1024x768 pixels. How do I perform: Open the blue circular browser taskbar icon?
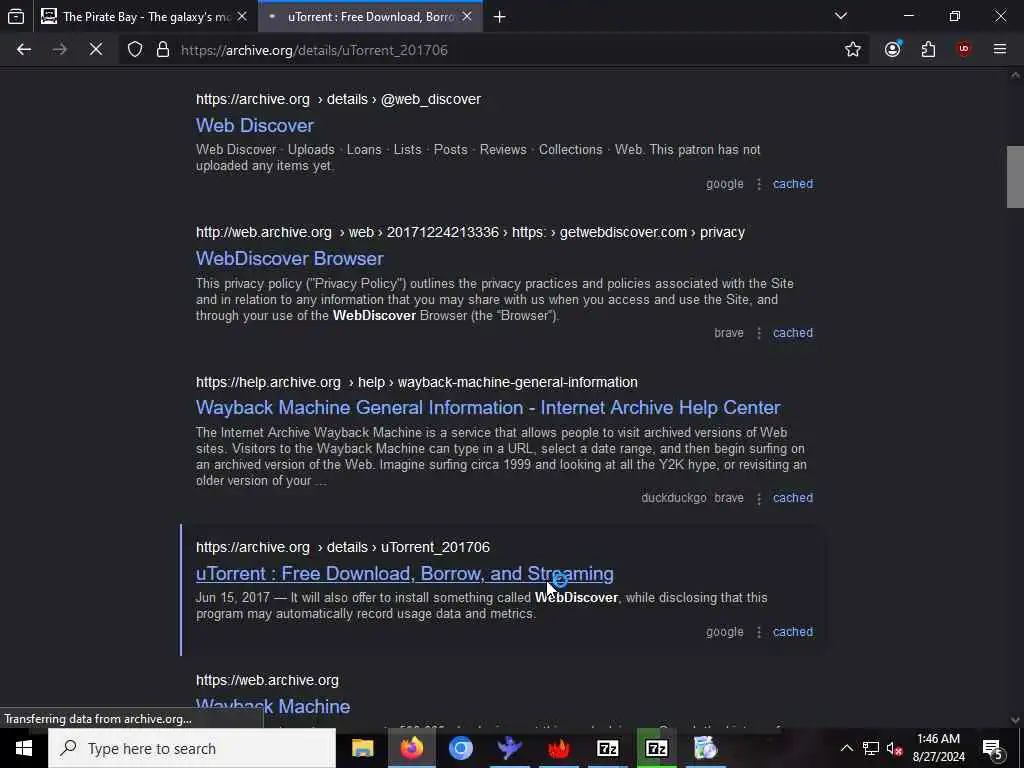[x=460, y=748]
